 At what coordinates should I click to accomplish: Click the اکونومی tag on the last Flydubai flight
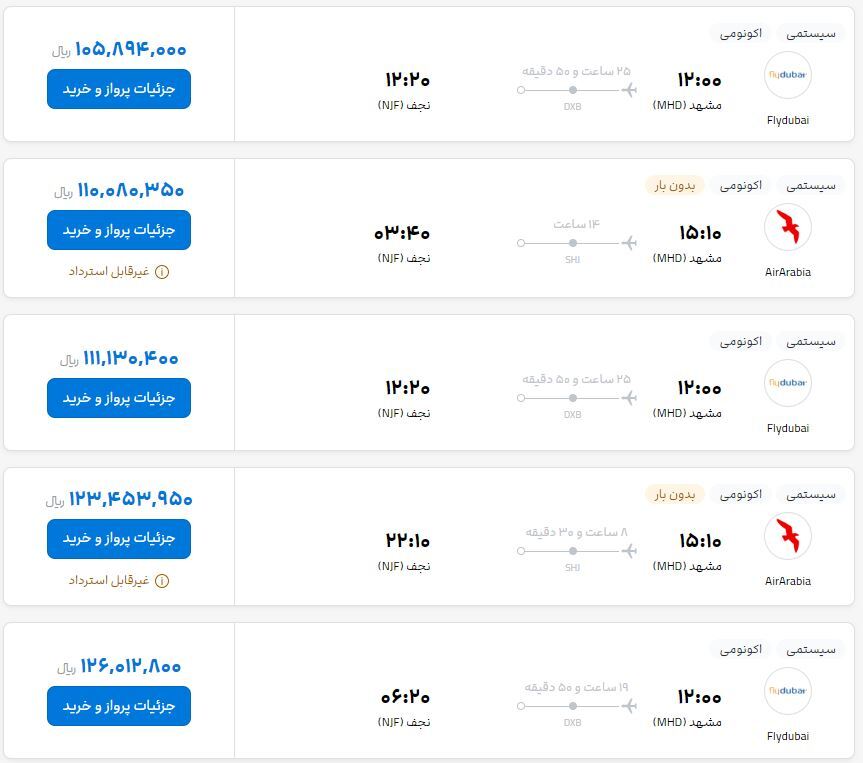[x=740, y=650]
